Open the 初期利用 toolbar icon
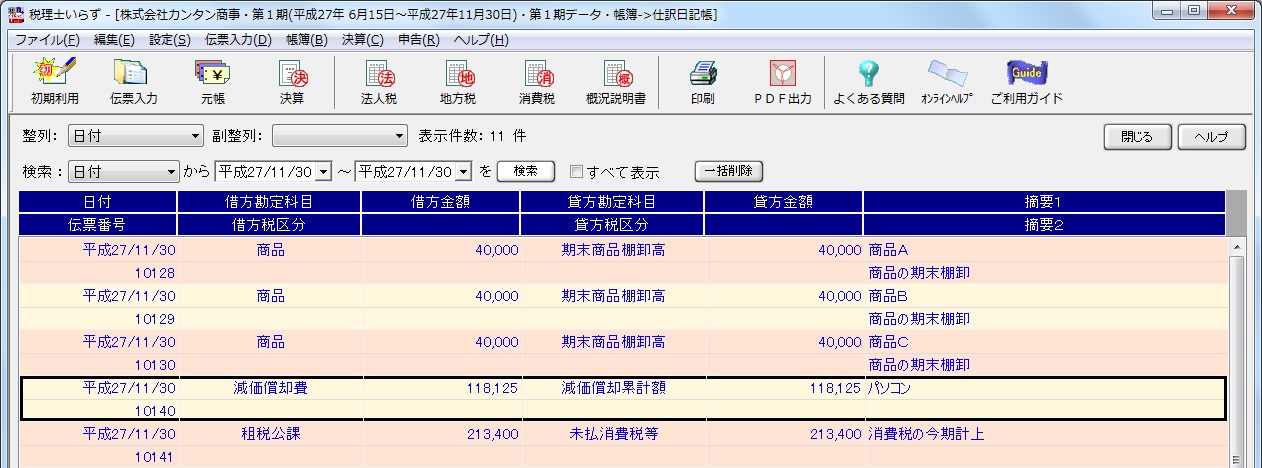The width and height of the screenshot is (1262, 468). click(x=54, y=81)
